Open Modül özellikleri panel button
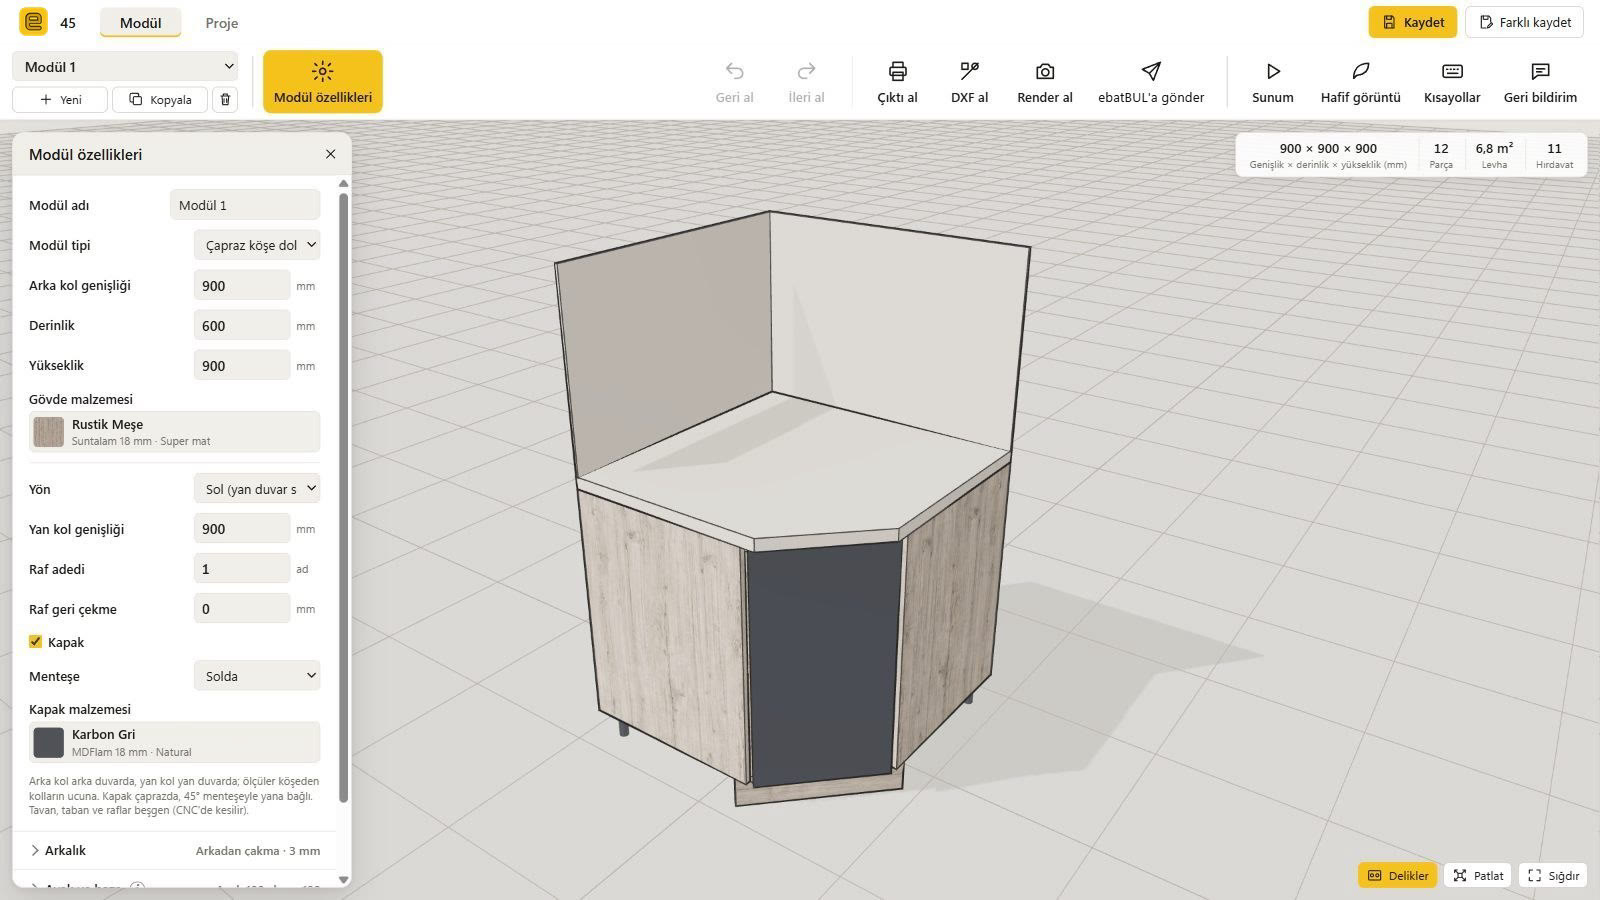This screenshot has width=1600, height=900. tap(323, 82)
